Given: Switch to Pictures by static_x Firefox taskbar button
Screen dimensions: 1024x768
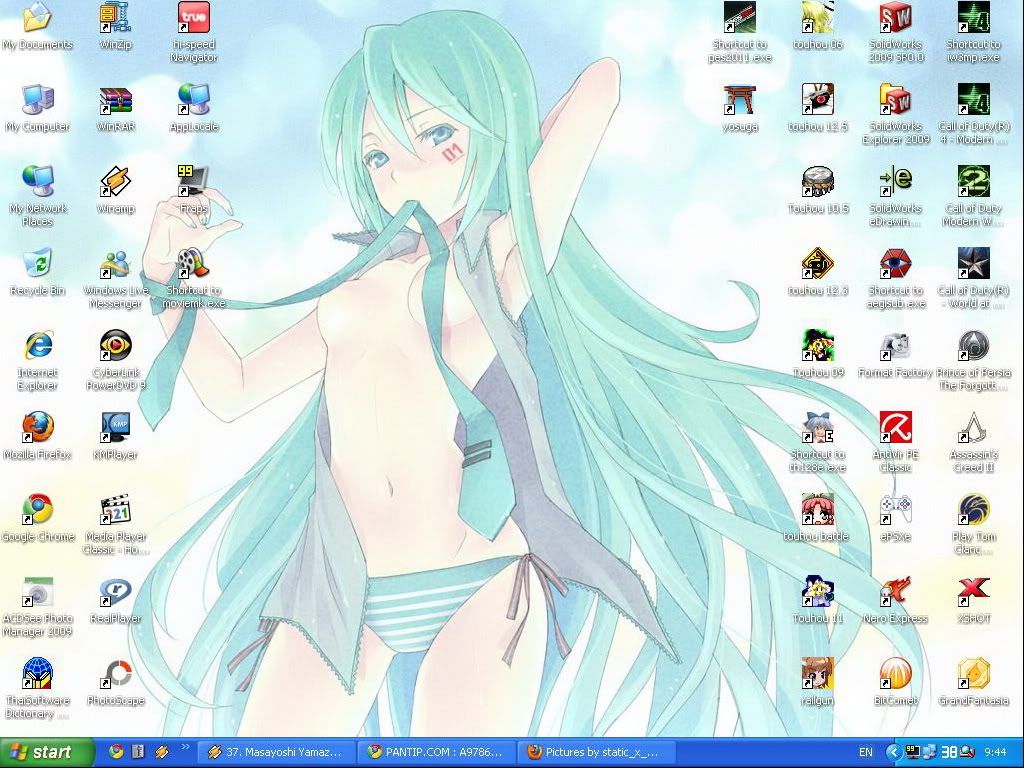Looking at the screenshot, I should (x=598, y=752).
